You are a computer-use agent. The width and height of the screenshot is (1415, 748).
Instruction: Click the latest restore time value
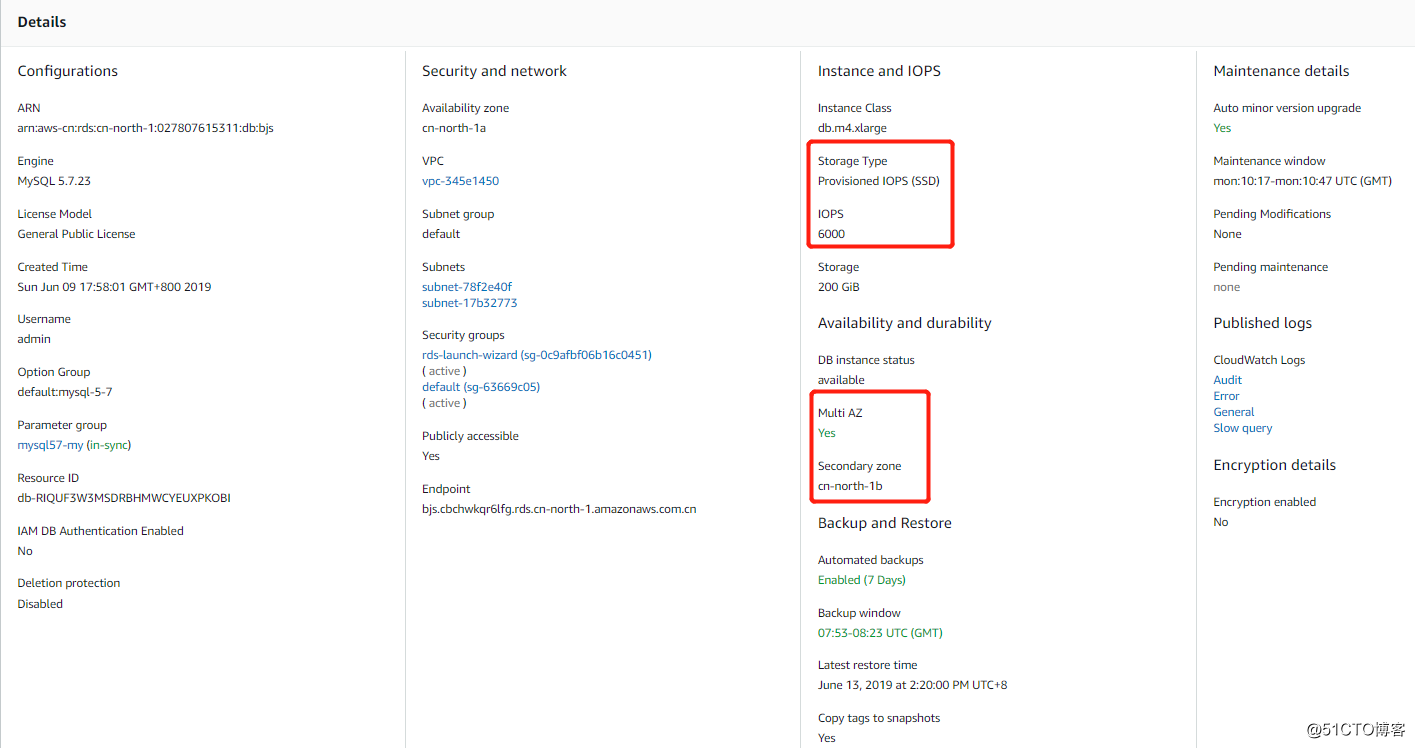(x=913, y=685)
